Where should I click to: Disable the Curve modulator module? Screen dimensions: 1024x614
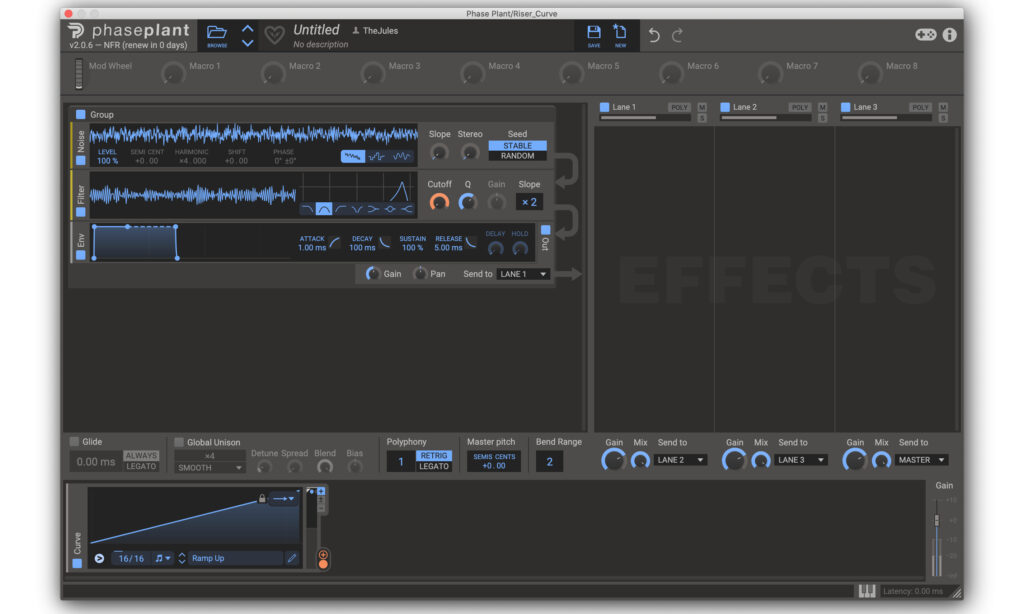click(x=77, y=563)
